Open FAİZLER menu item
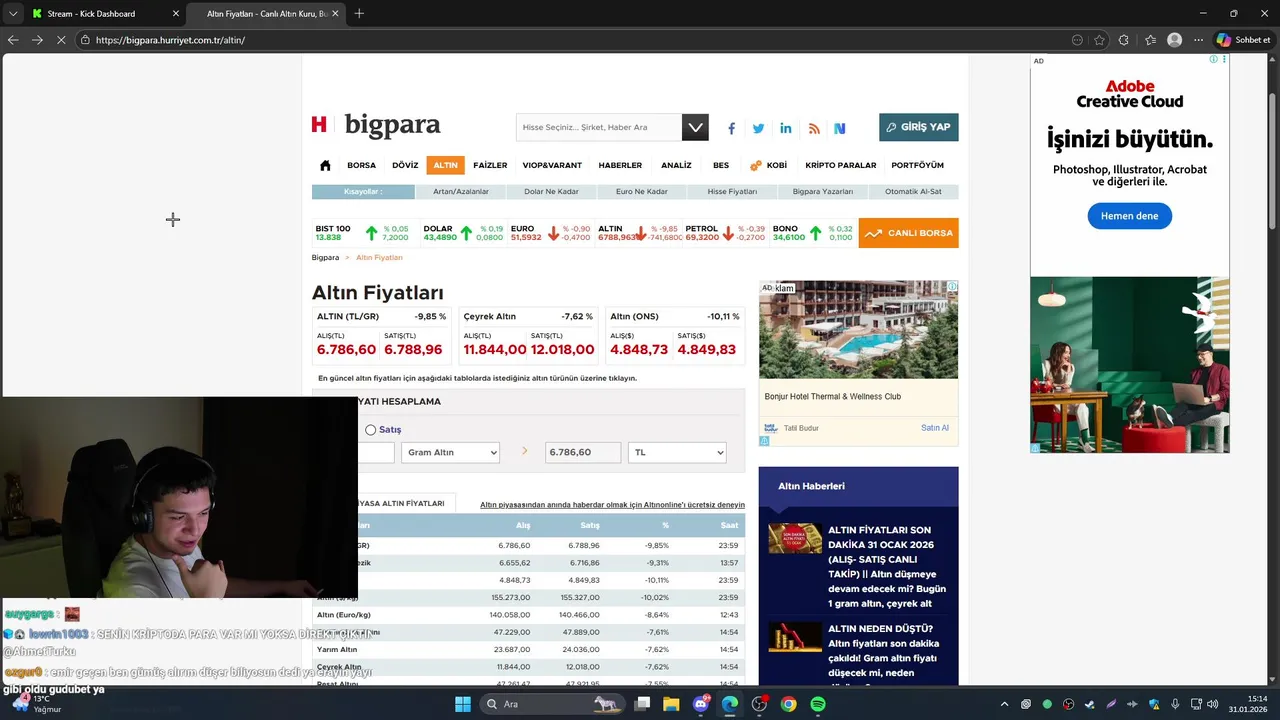The height and width of the screenshot is (720, 1280). [x=490, y=165]
